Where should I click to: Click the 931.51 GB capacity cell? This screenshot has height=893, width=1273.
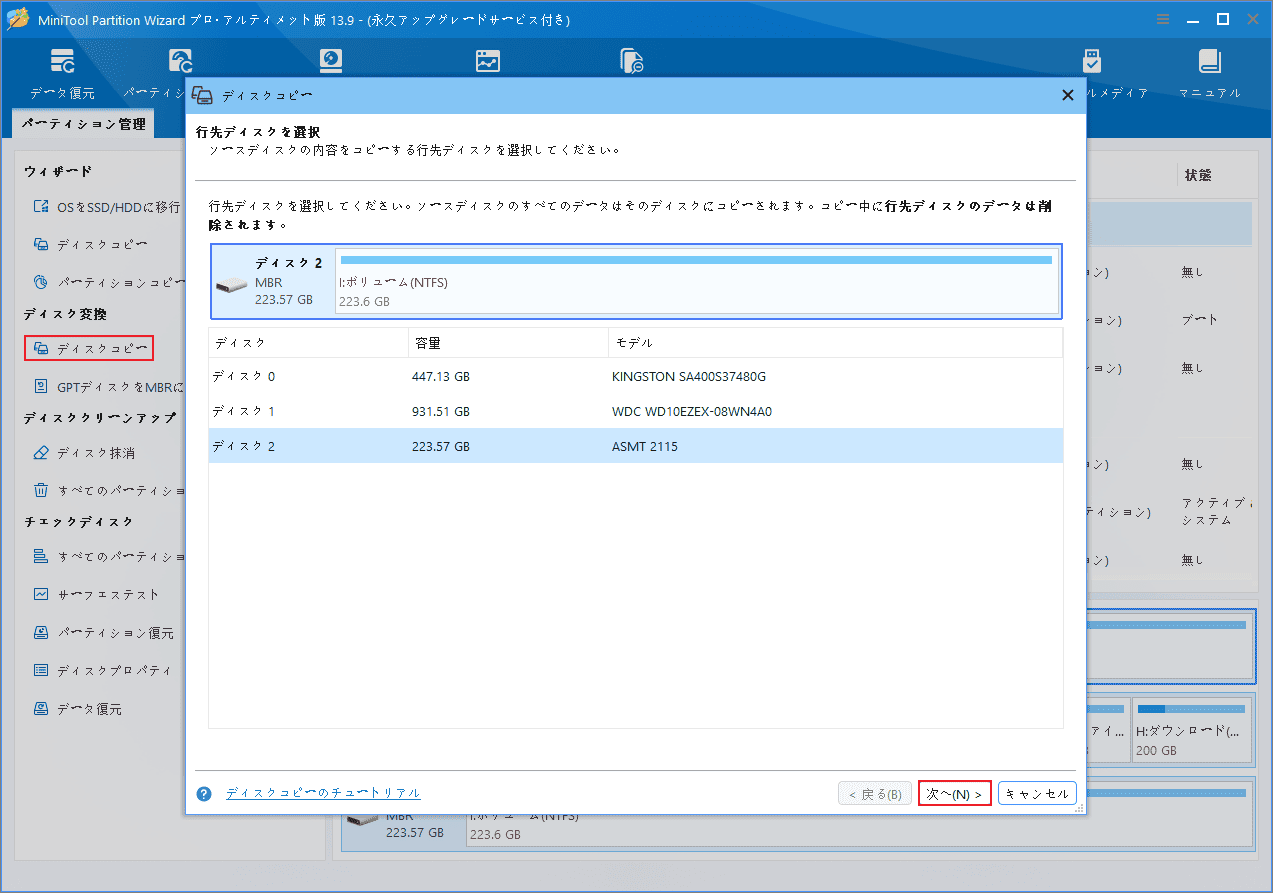(441, 411)
